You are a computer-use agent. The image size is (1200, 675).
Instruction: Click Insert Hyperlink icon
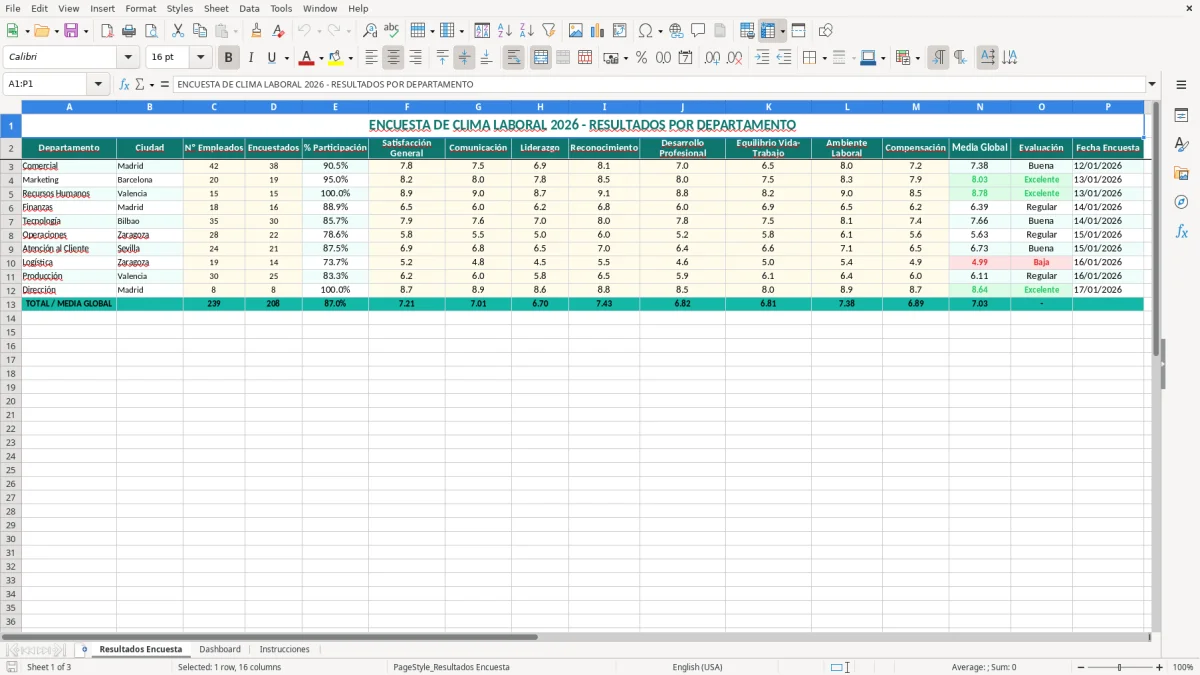676,31
